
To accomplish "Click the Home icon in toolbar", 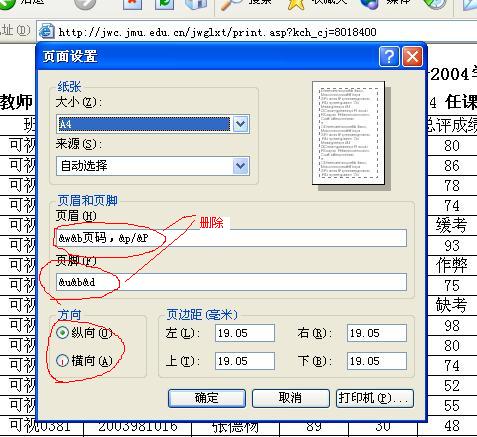I will [x=196, y=3].
